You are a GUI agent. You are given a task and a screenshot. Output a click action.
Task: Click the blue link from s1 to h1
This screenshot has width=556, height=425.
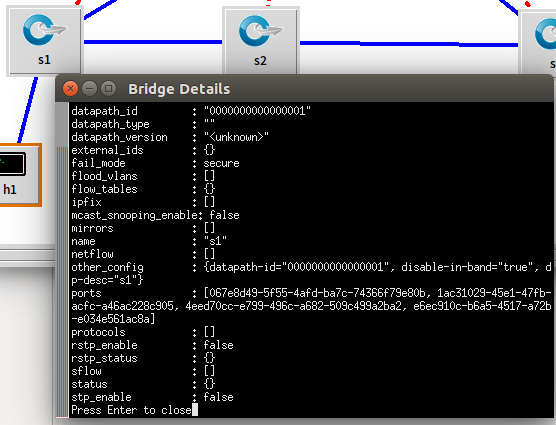(x=28, y=110)
